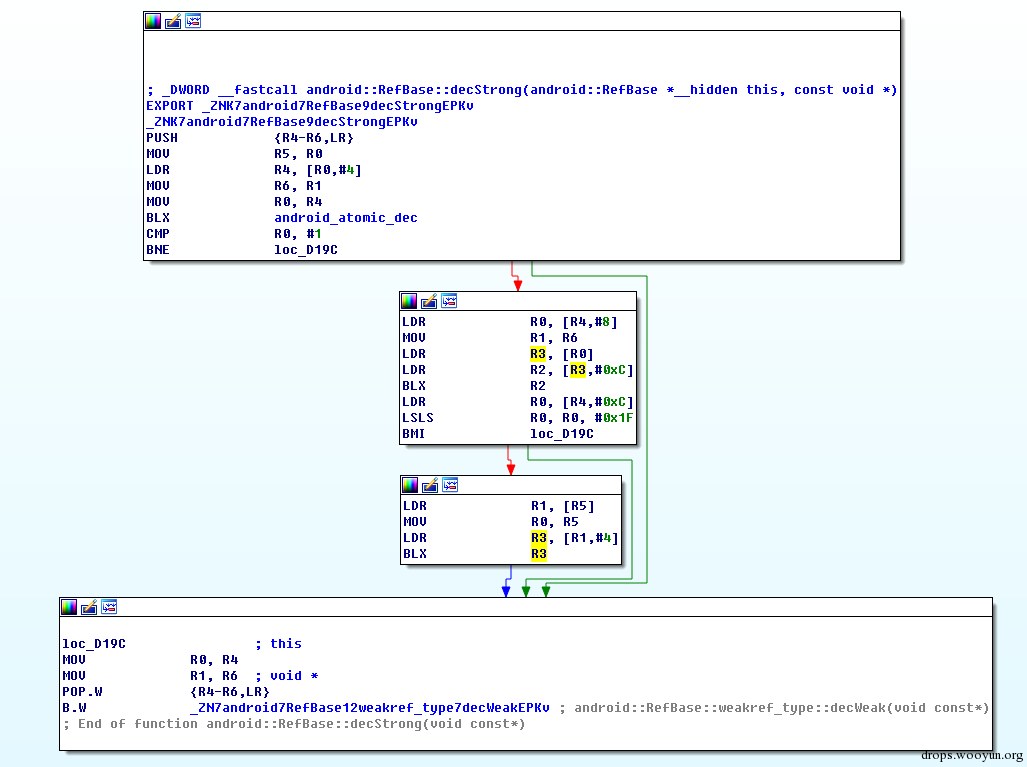Click color icon on decStrong top node

153,21
